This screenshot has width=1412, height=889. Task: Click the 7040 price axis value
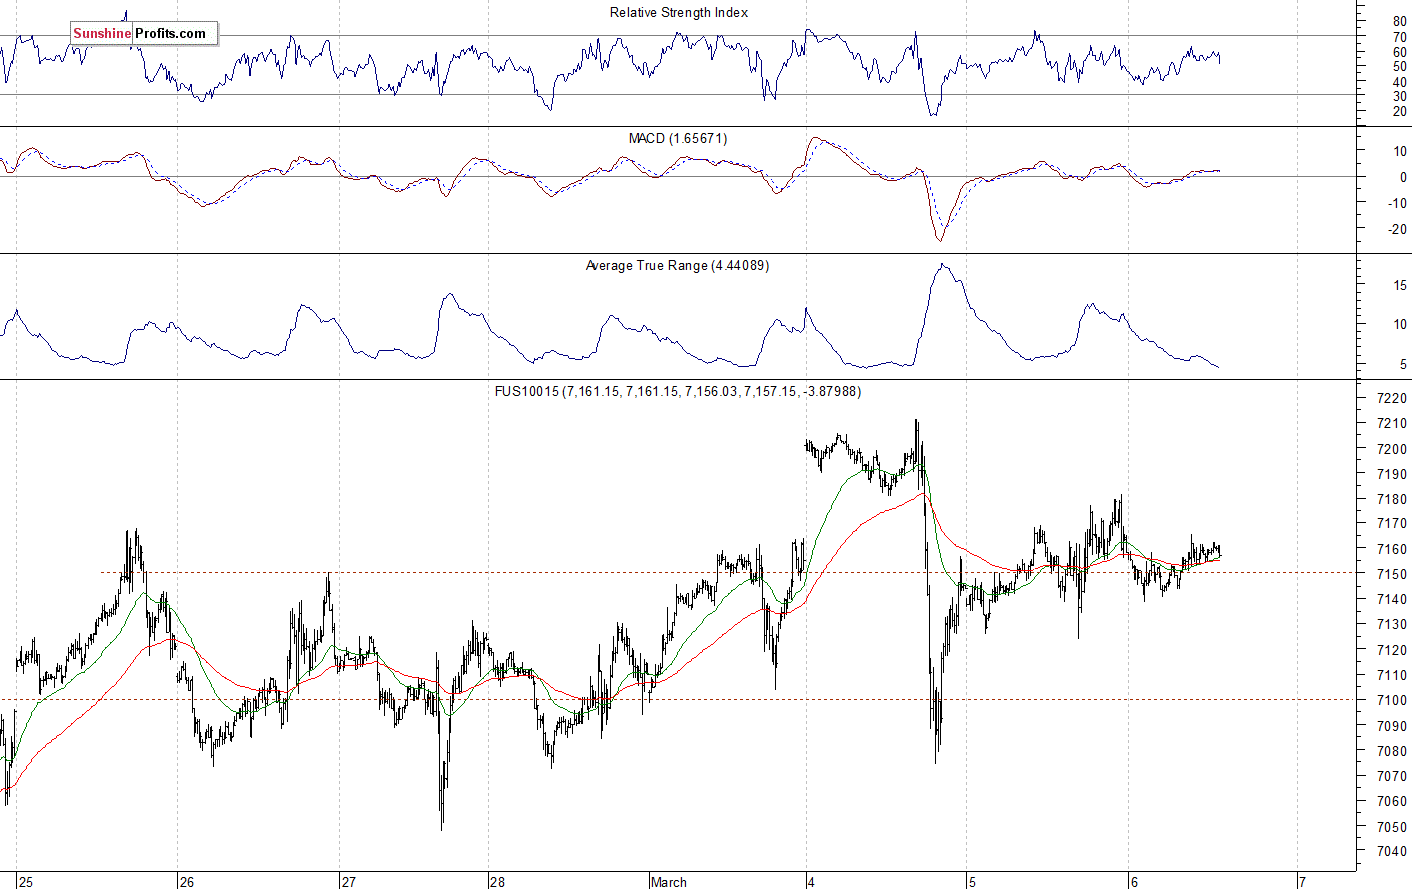1392,852
